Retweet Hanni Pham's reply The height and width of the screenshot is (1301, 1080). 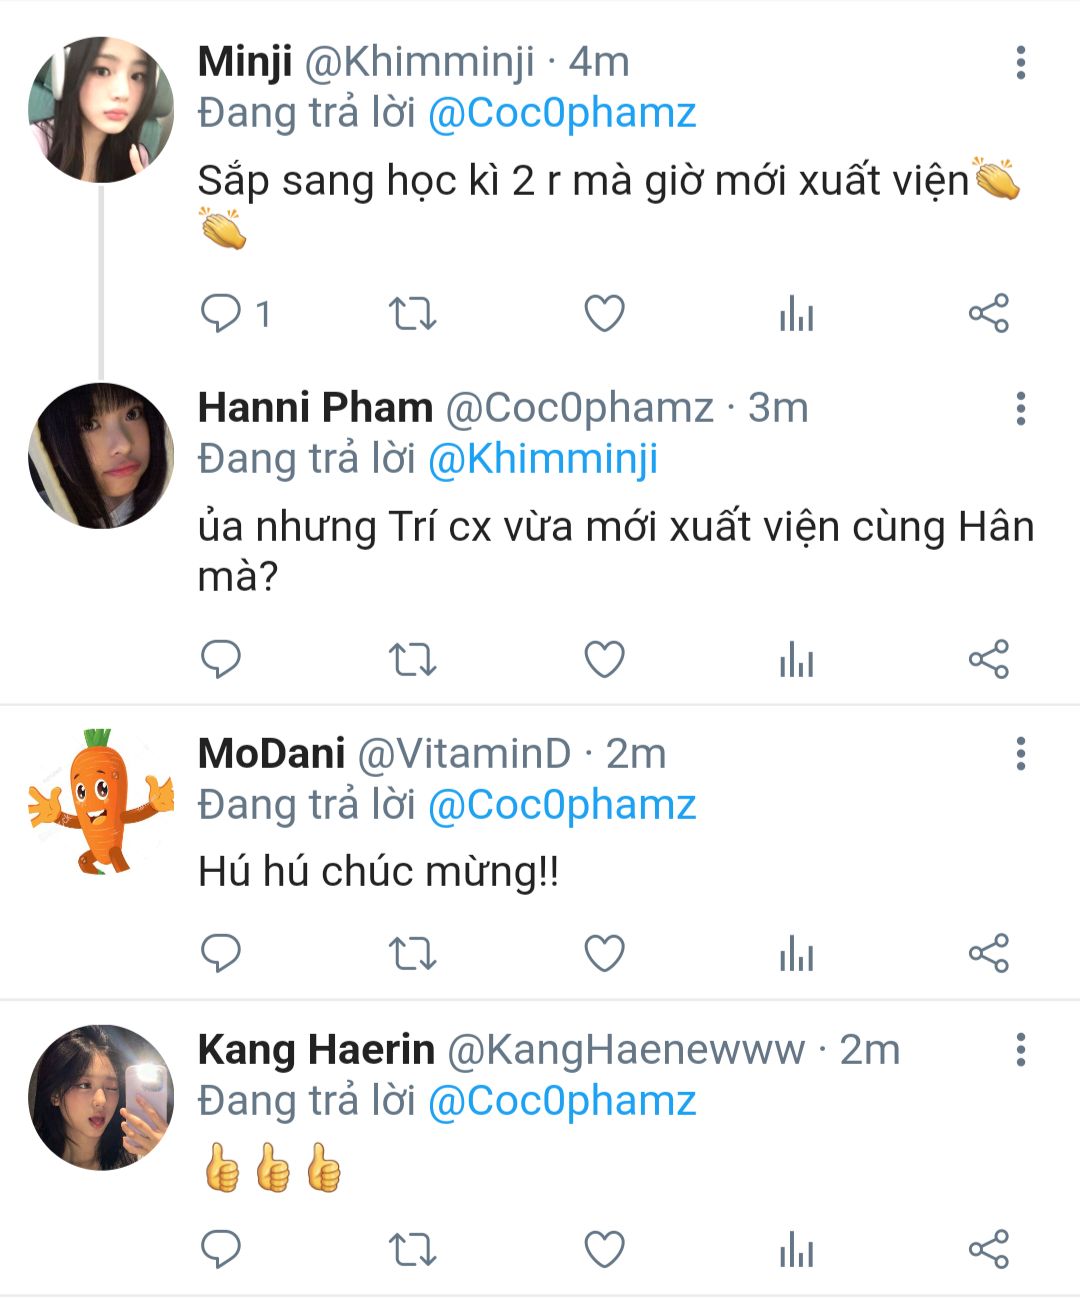[412, 660]
